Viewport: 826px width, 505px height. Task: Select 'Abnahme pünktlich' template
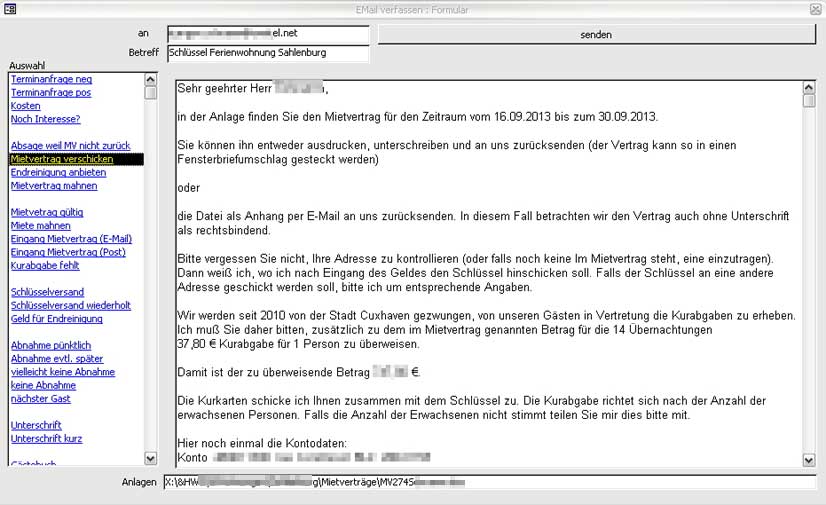click(x=51, y=345)
